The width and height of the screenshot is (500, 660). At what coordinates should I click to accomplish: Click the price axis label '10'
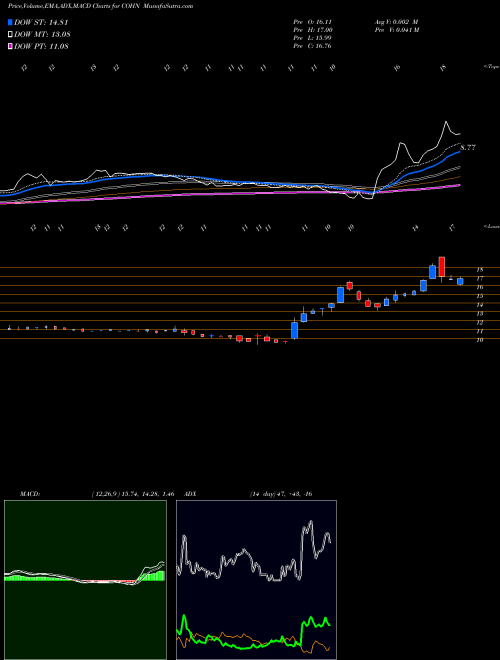pyautogui.click(x=479, y=340)
